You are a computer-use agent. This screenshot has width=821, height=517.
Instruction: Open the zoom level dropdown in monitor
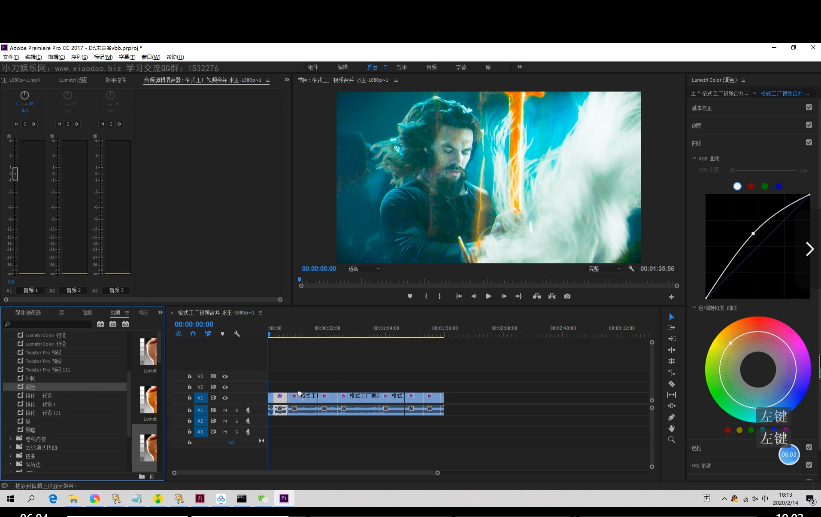(x=363, y=269)
